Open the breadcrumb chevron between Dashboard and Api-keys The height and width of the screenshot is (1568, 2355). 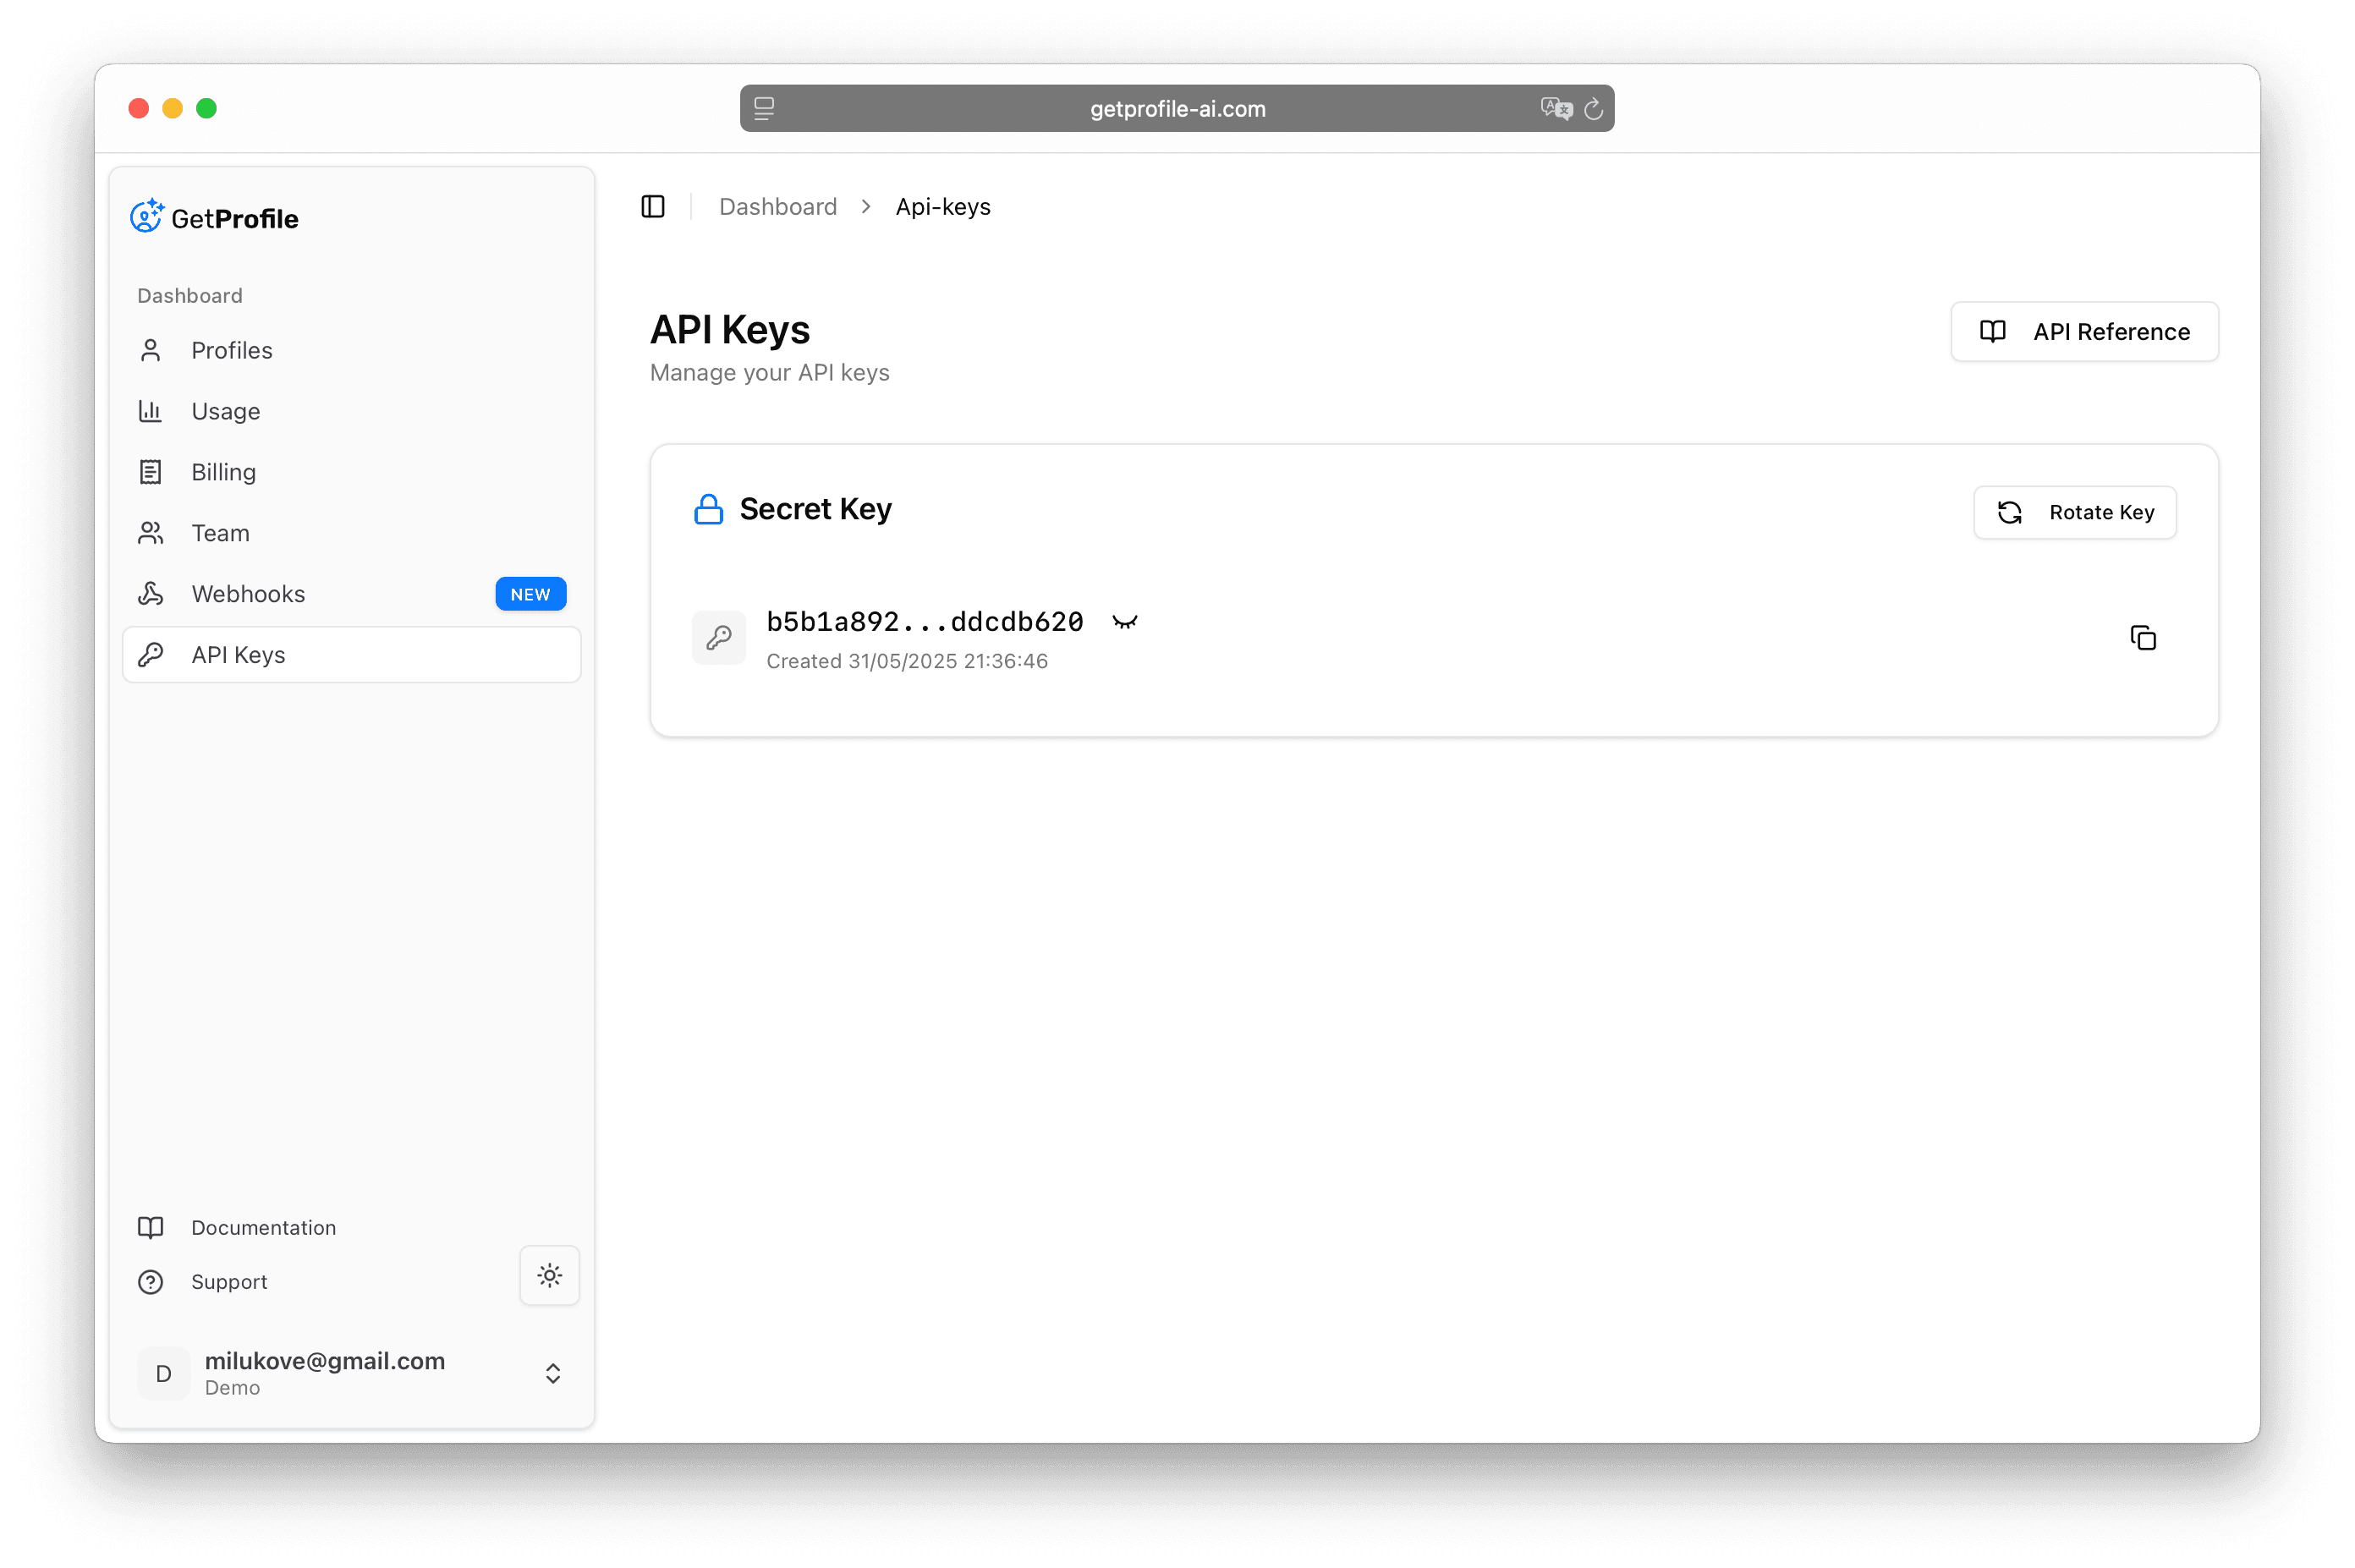[865, 206]
